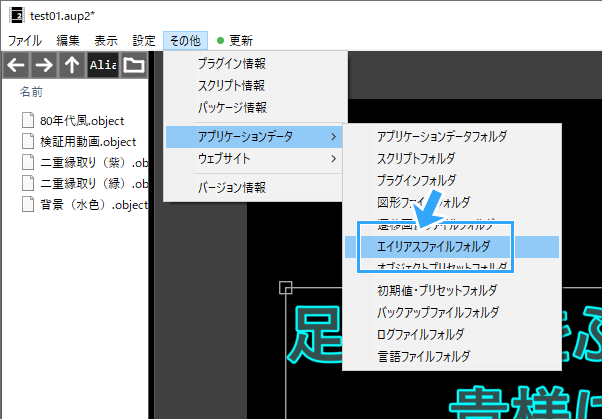Open the folder icon in browser toolbar
602x419 pixels.
pyautogui.click(x=134, y=65)
